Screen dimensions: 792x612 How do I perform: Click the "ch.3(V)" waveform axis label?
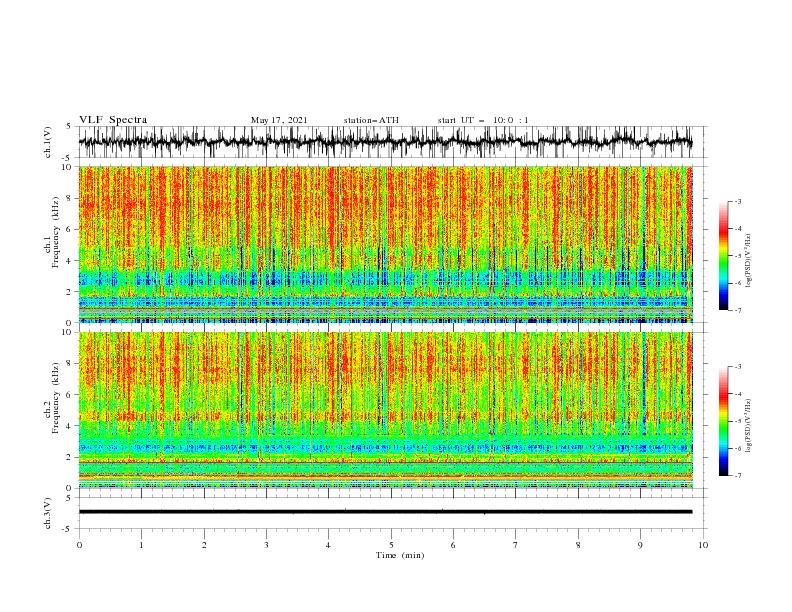(48, 513)
